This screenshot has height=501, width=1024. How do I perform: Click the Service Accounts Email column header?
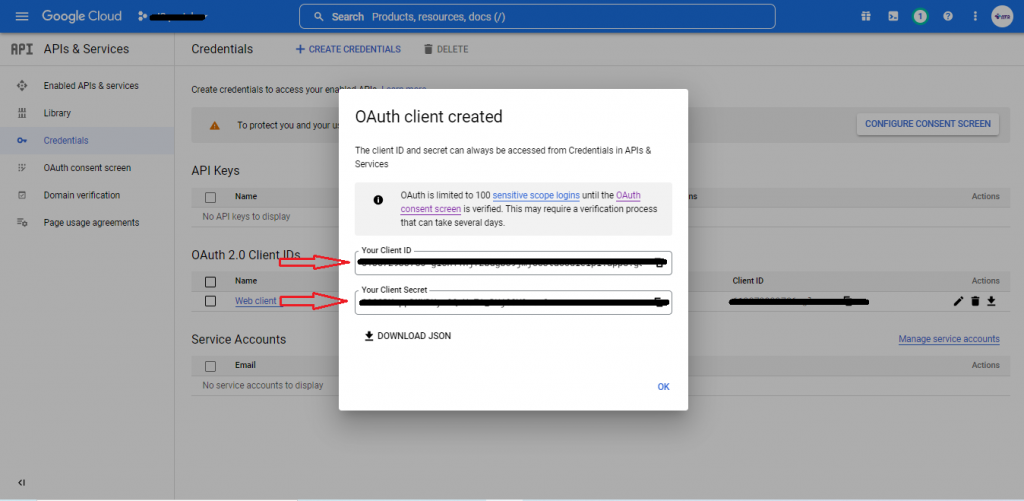(x=245, y=365)
